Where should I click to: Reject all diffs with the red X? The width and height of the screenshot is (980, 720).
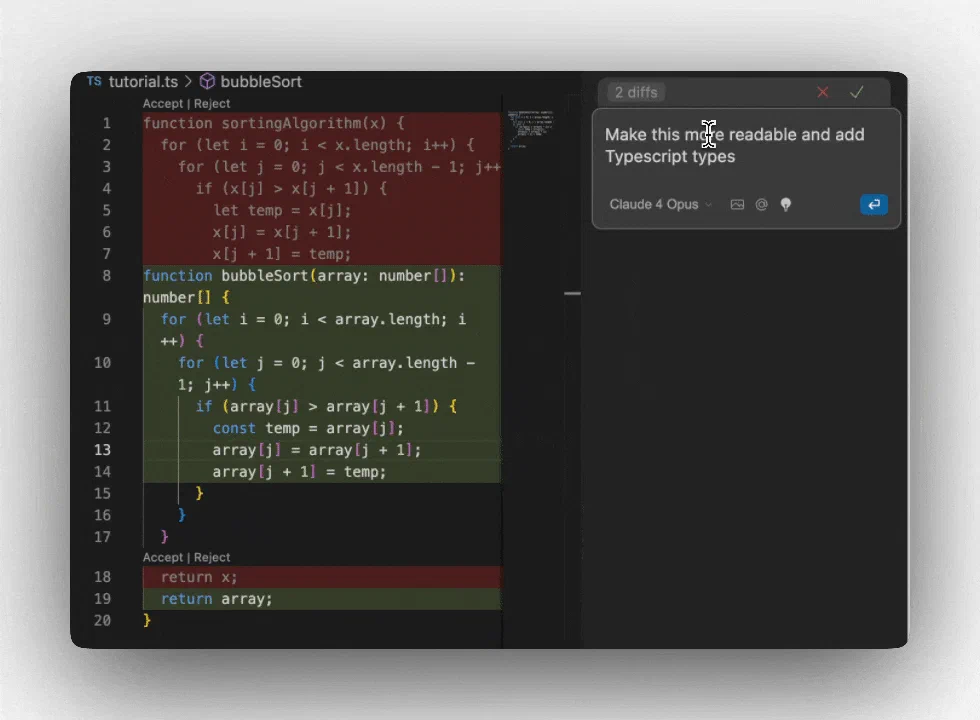[x=822, y=92]
